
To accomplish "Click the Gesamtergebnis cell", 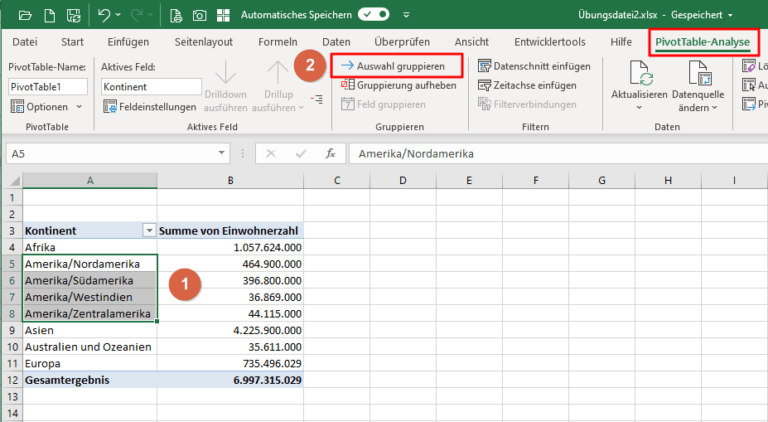I will (x=90, y=380).
